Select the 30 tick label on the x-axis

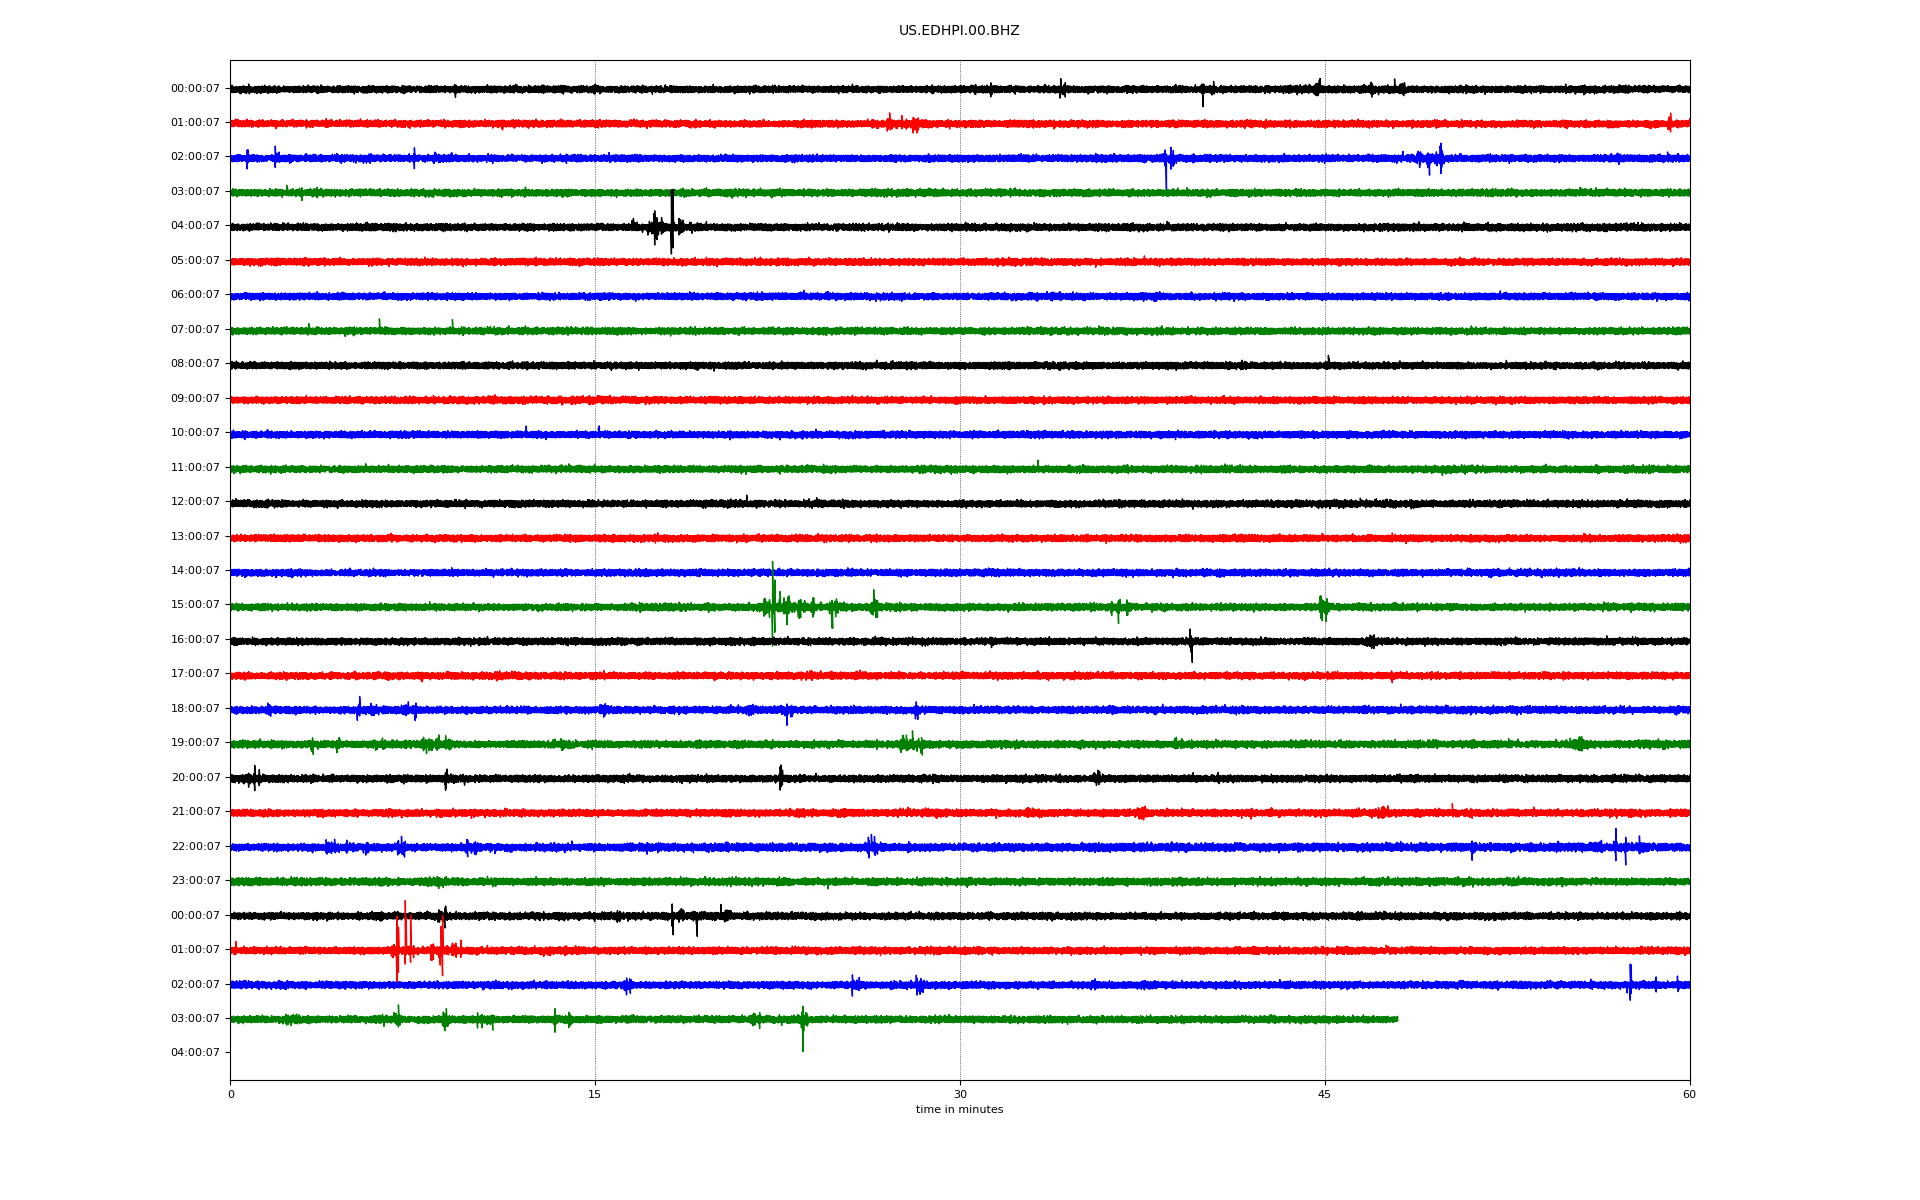tap(960, 1094)
